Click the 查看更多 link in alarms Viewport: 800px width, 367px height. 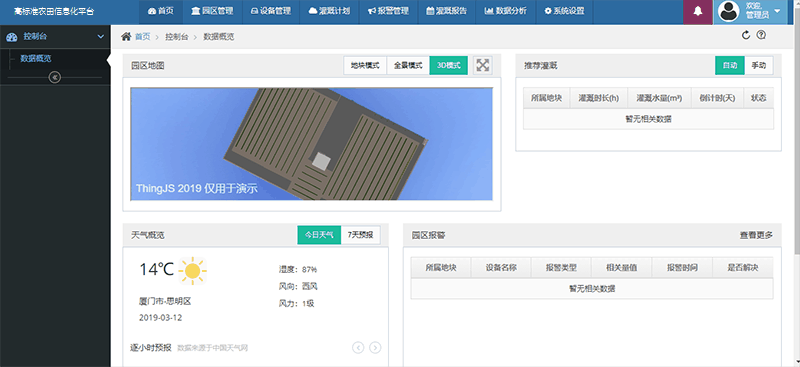(757, 235)
